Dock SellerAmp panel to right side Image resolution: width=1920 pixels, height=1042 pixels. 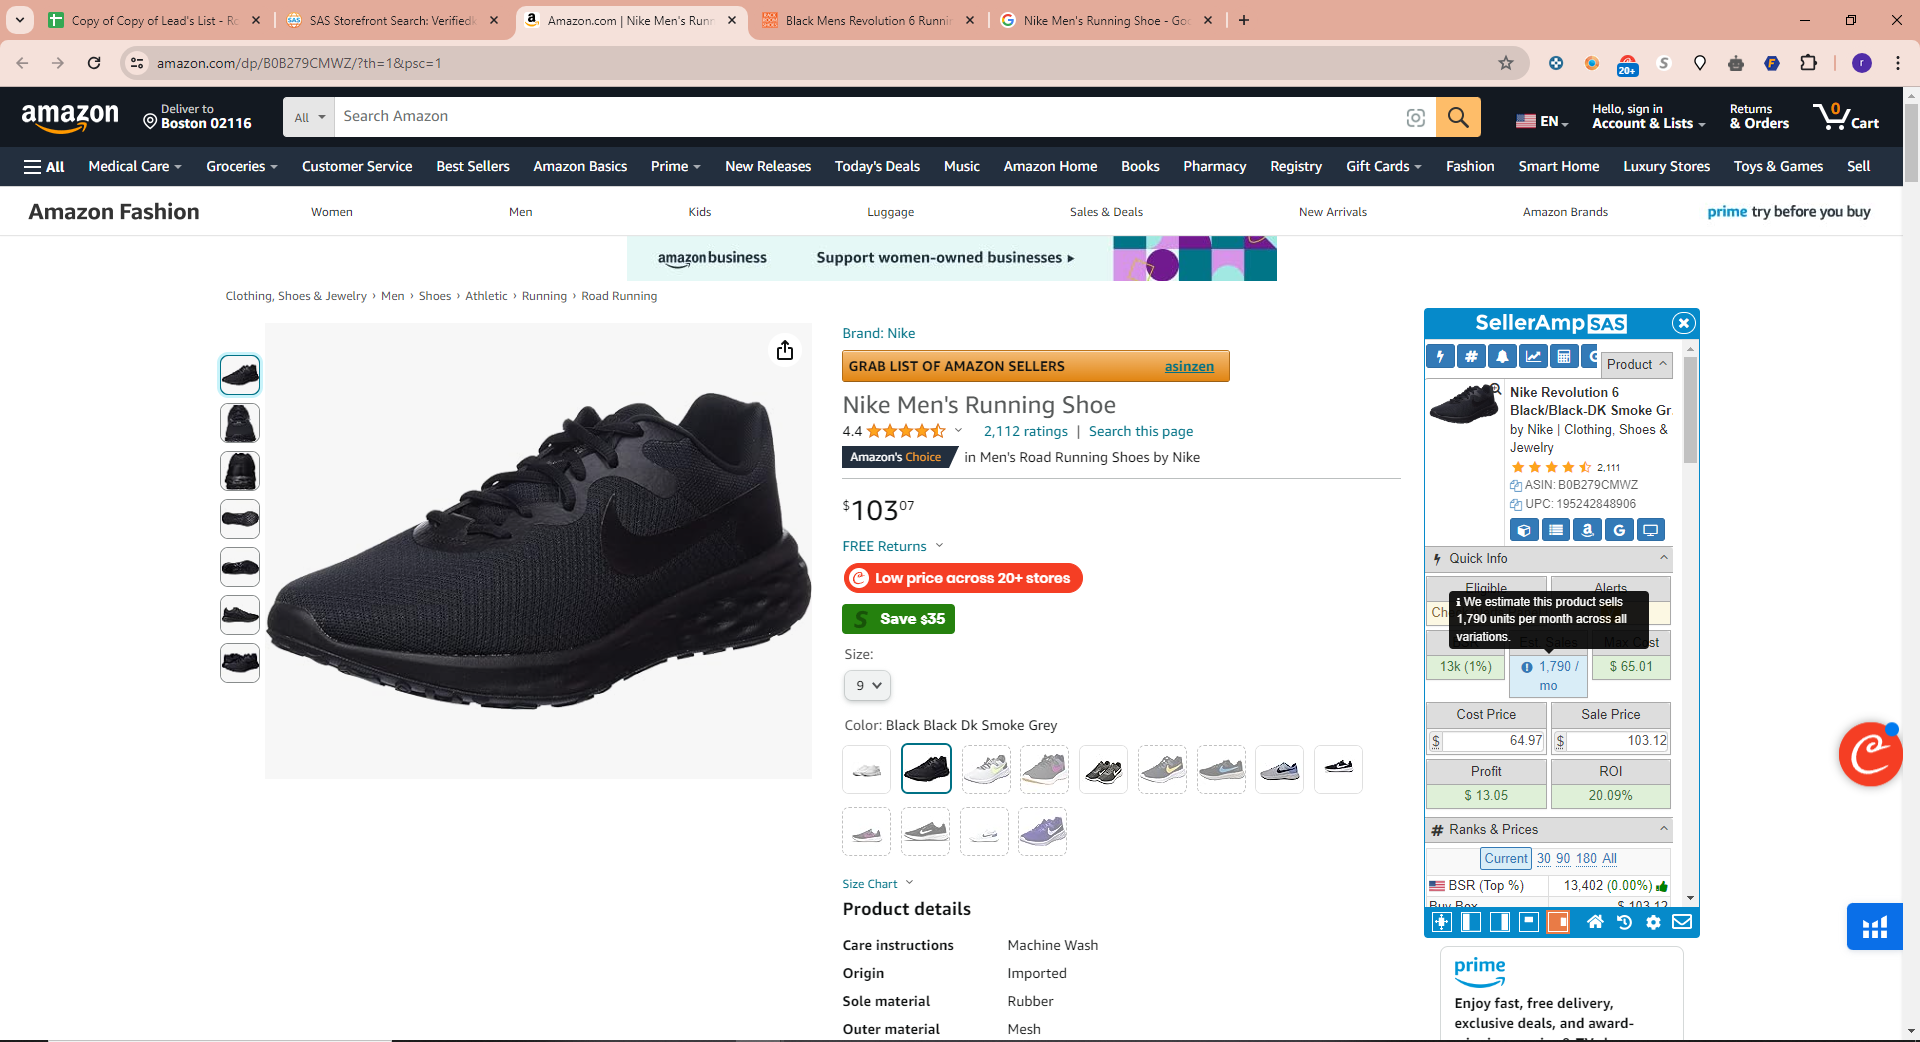coord(1500,922)
